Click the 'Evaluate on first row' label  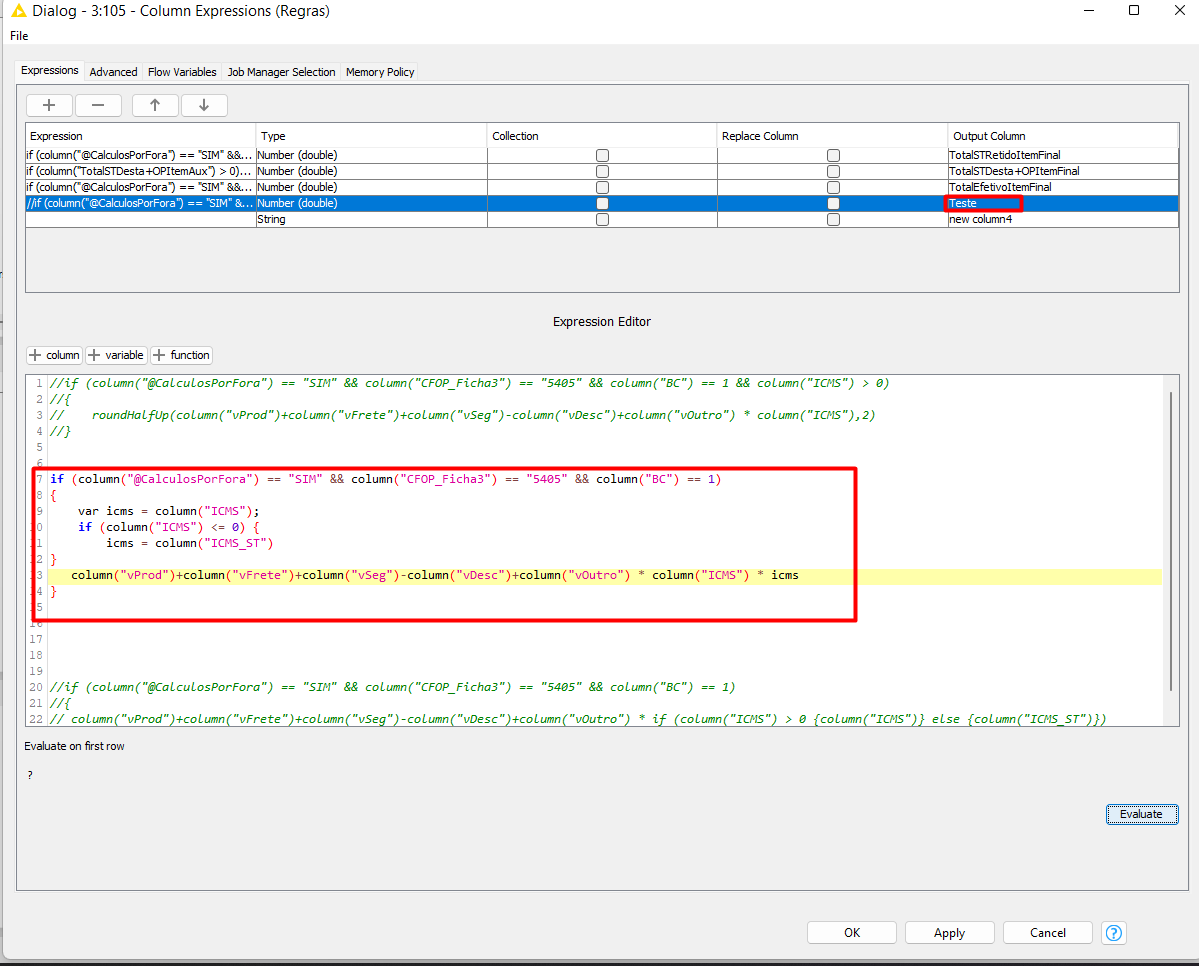coord(74,746)
